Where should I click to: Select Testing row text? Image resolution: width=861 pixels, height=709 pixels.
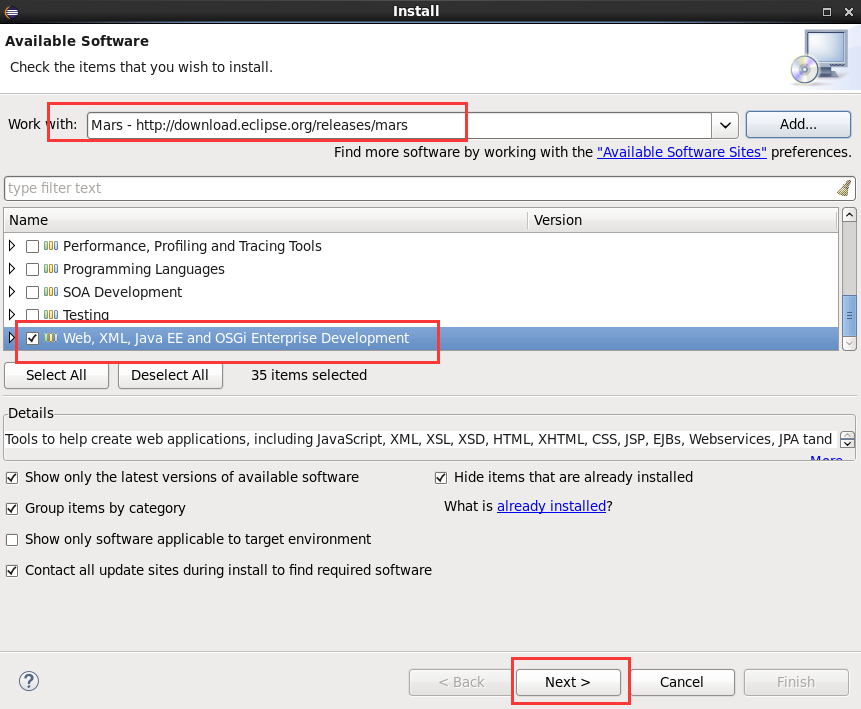tap(86, 315)
